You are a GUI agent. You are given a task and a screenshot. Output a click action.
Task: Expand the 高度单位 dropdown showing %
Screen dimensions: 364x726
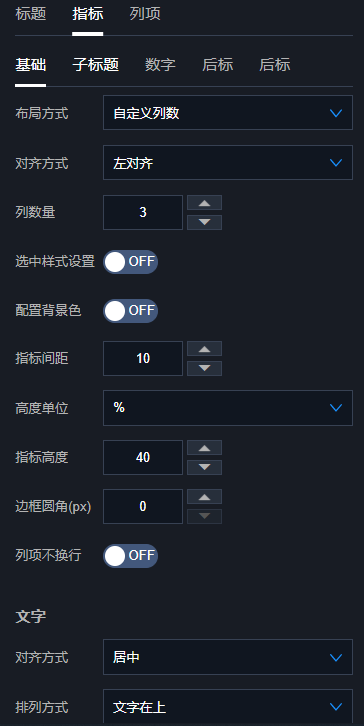[x=228, y=408]
